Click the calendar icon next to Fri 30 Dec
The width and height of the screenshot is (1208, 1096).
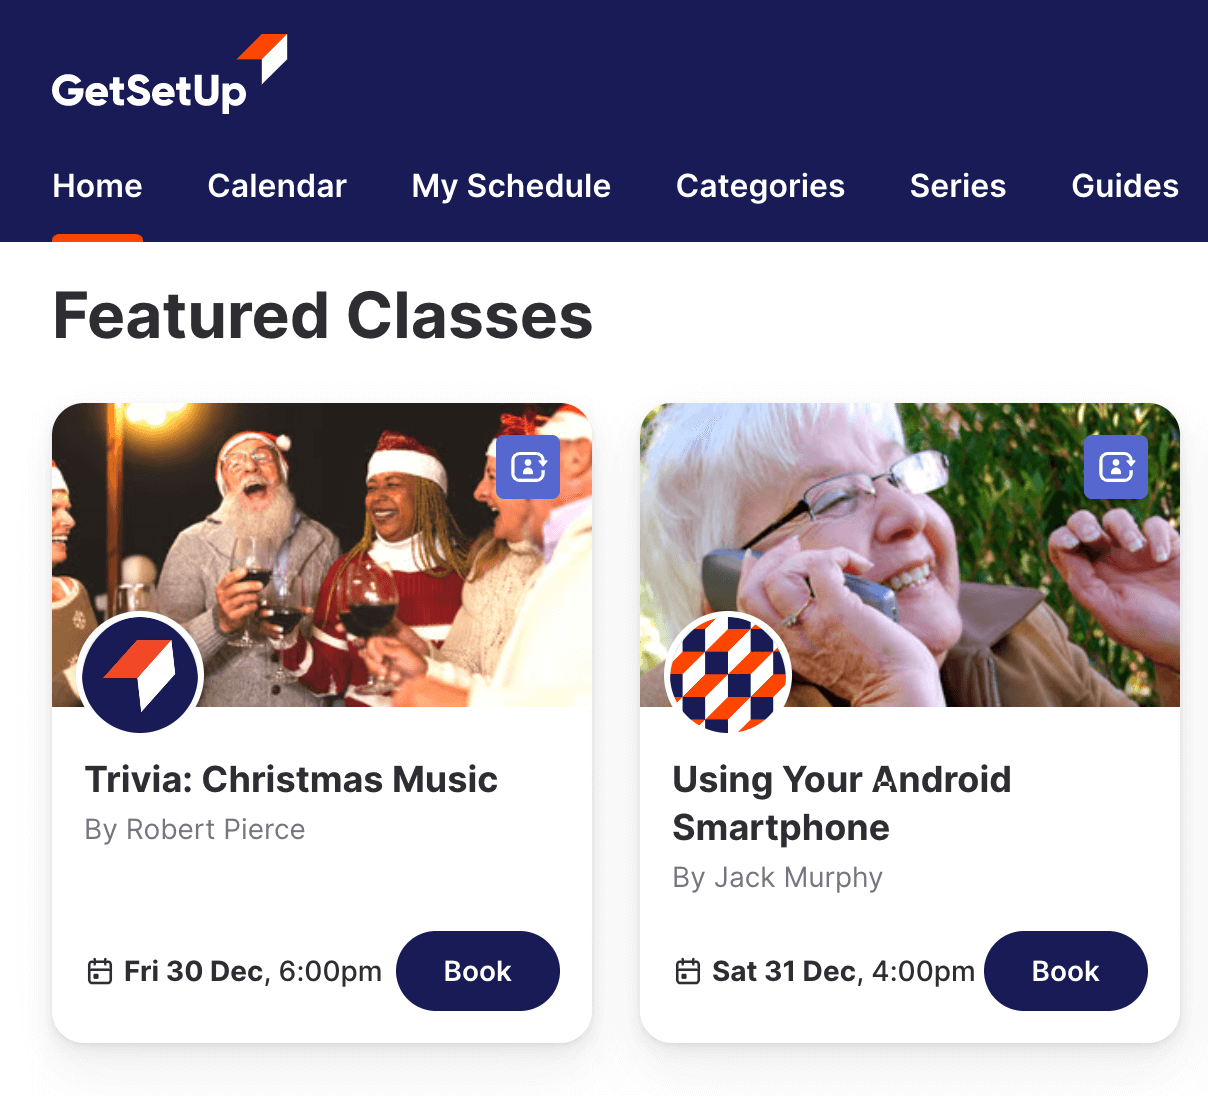coord(100,970)
